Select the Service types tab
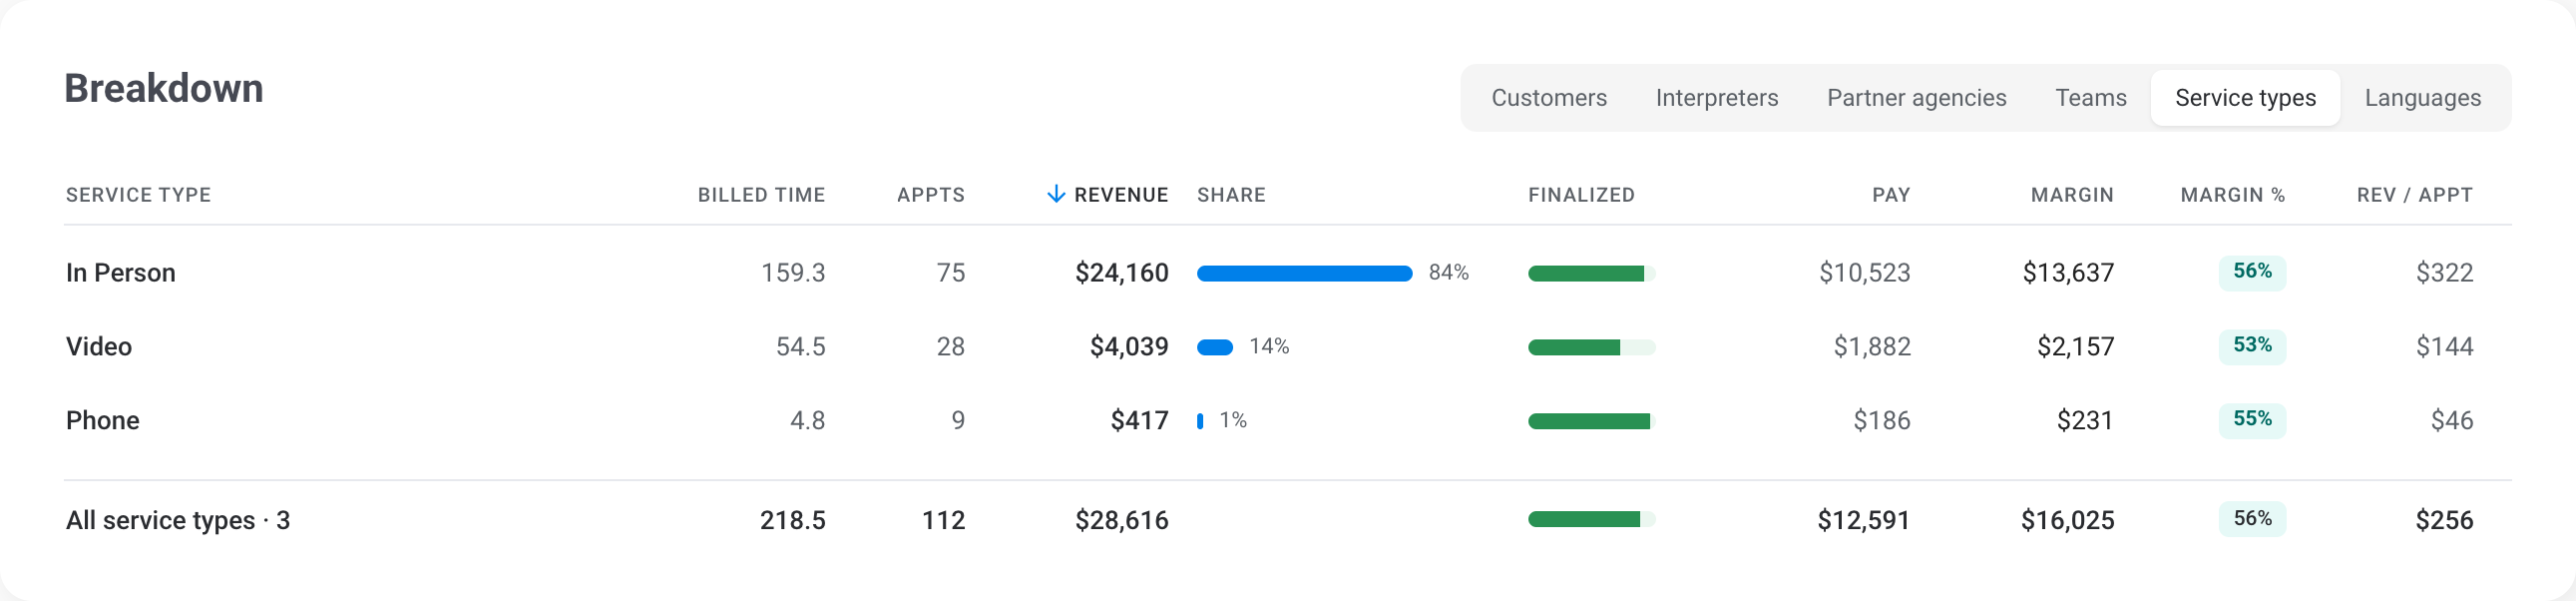Viewport: 2576px width, 601px height. click(x=2245, y=98)
